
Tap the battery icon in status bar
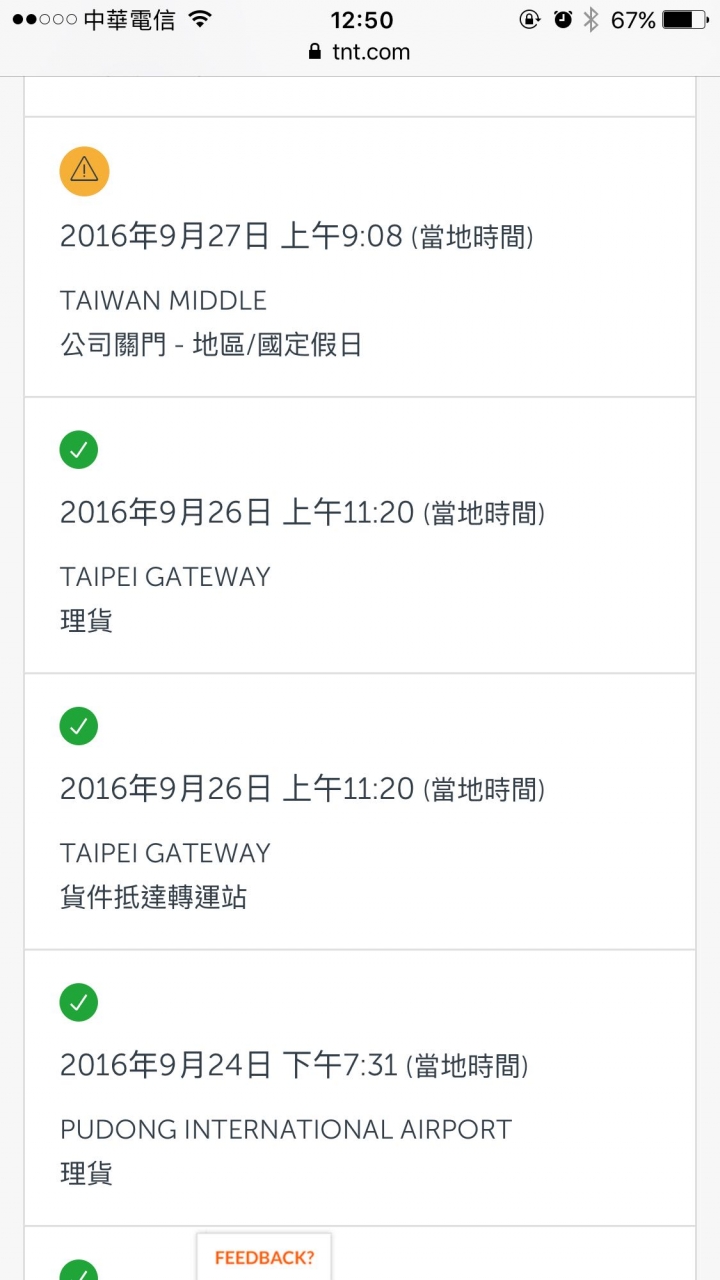[686, 19]
